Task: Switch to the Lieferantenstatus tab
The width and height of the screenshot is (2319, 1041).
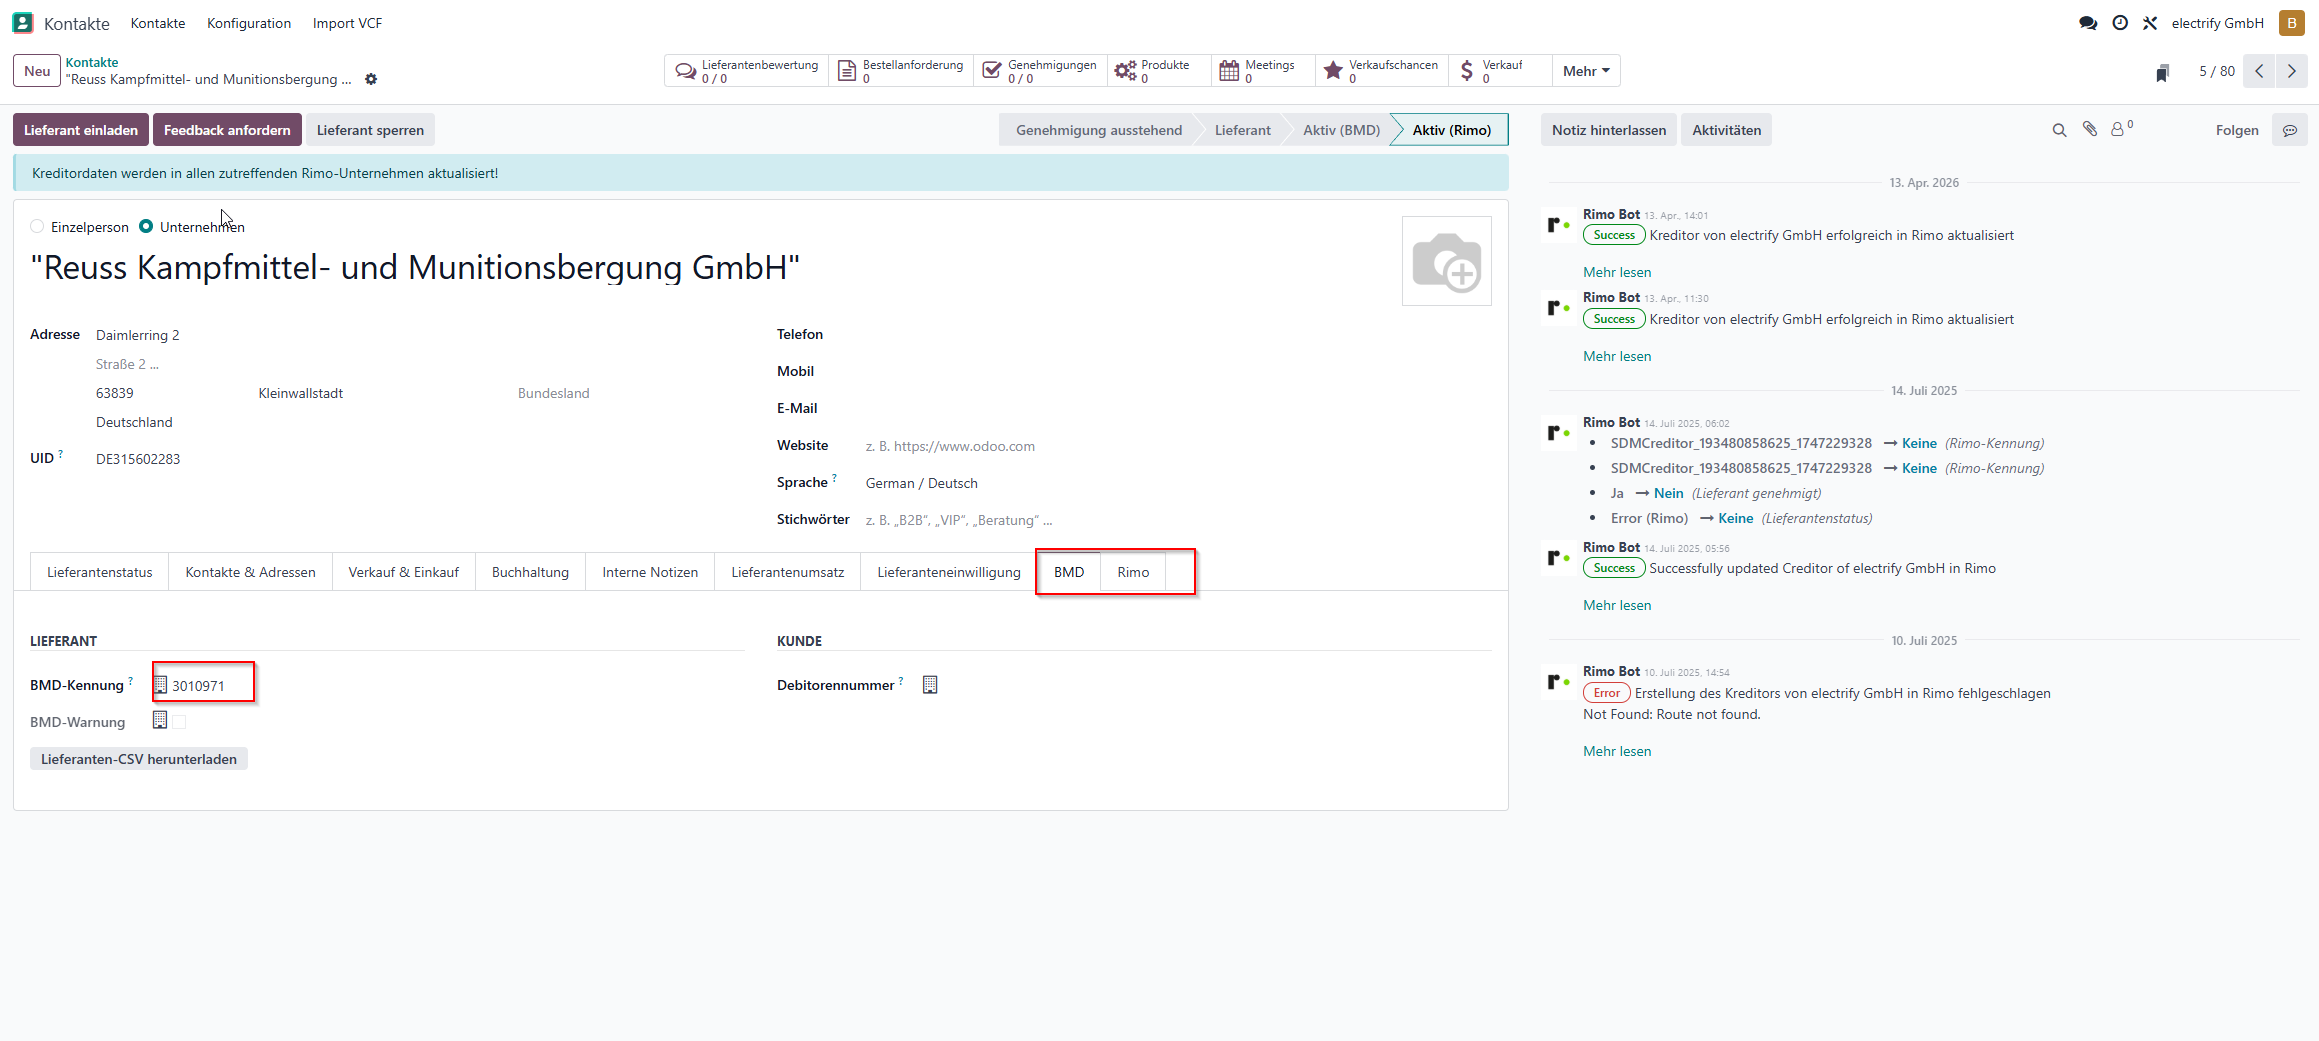Action: point(100,572)
